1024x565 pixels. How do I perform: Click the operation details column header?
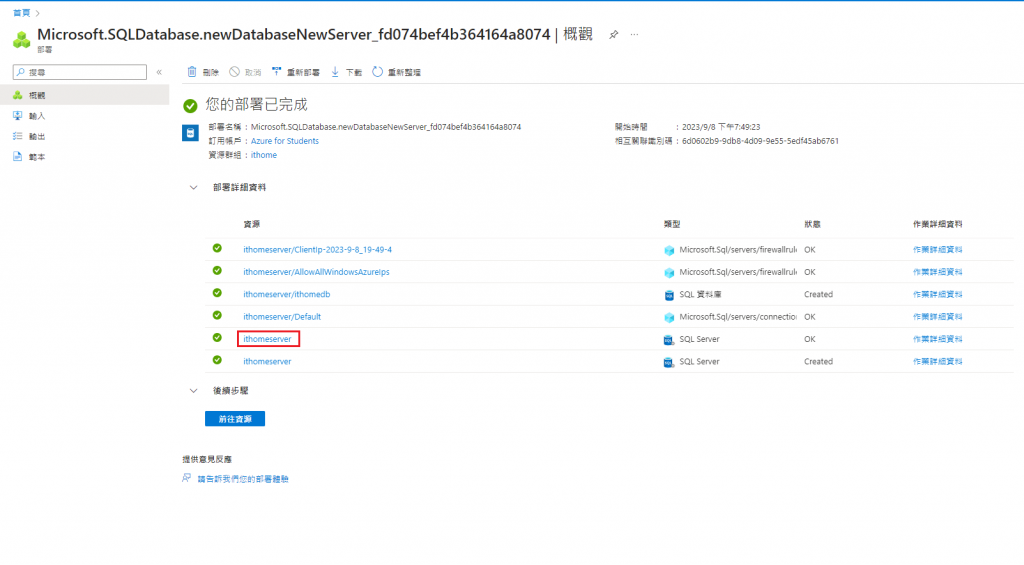938,224
